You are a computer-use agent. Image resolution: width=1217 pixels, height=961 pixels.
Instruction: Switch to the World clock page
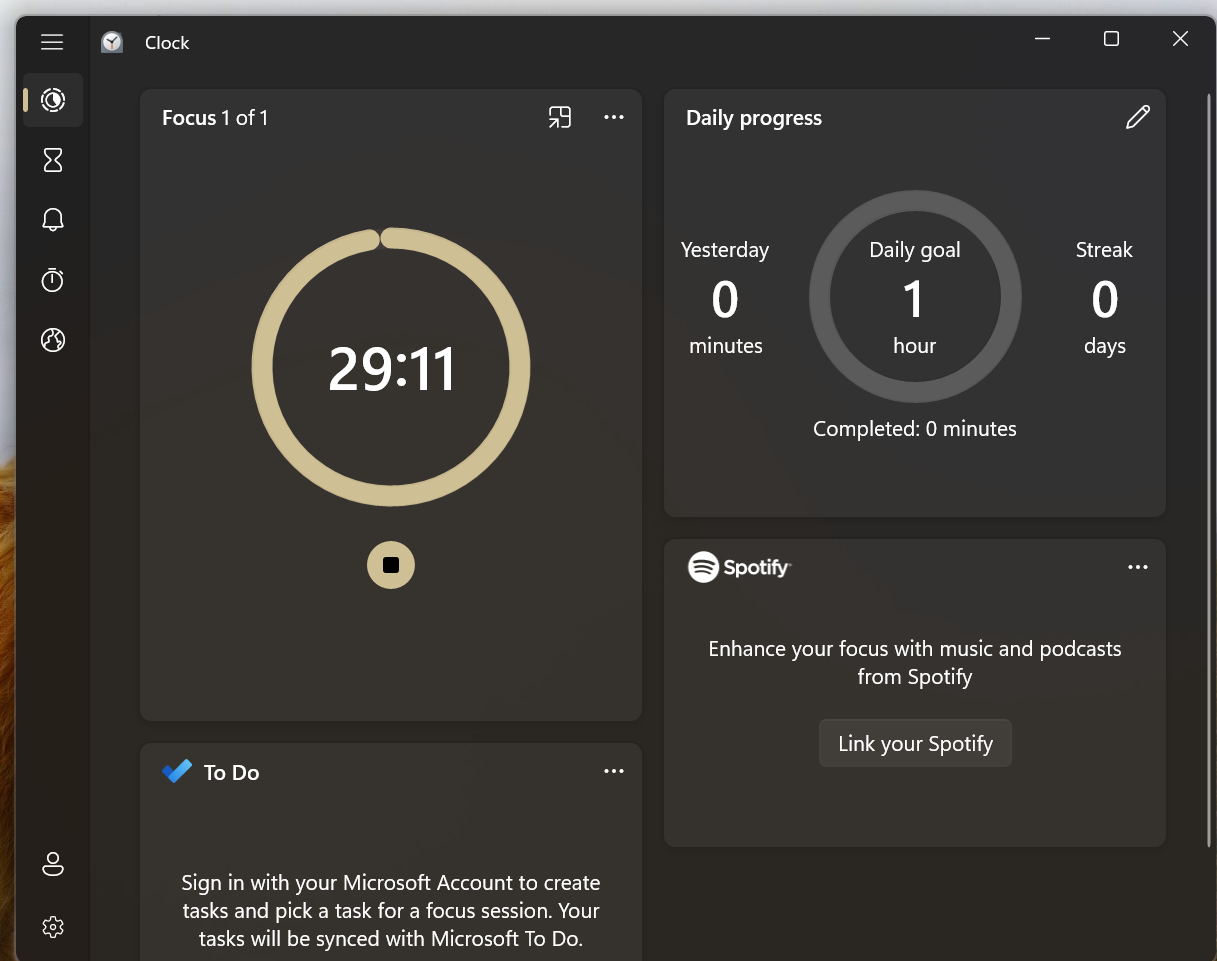pyautogui.click(x=53, y=341)
